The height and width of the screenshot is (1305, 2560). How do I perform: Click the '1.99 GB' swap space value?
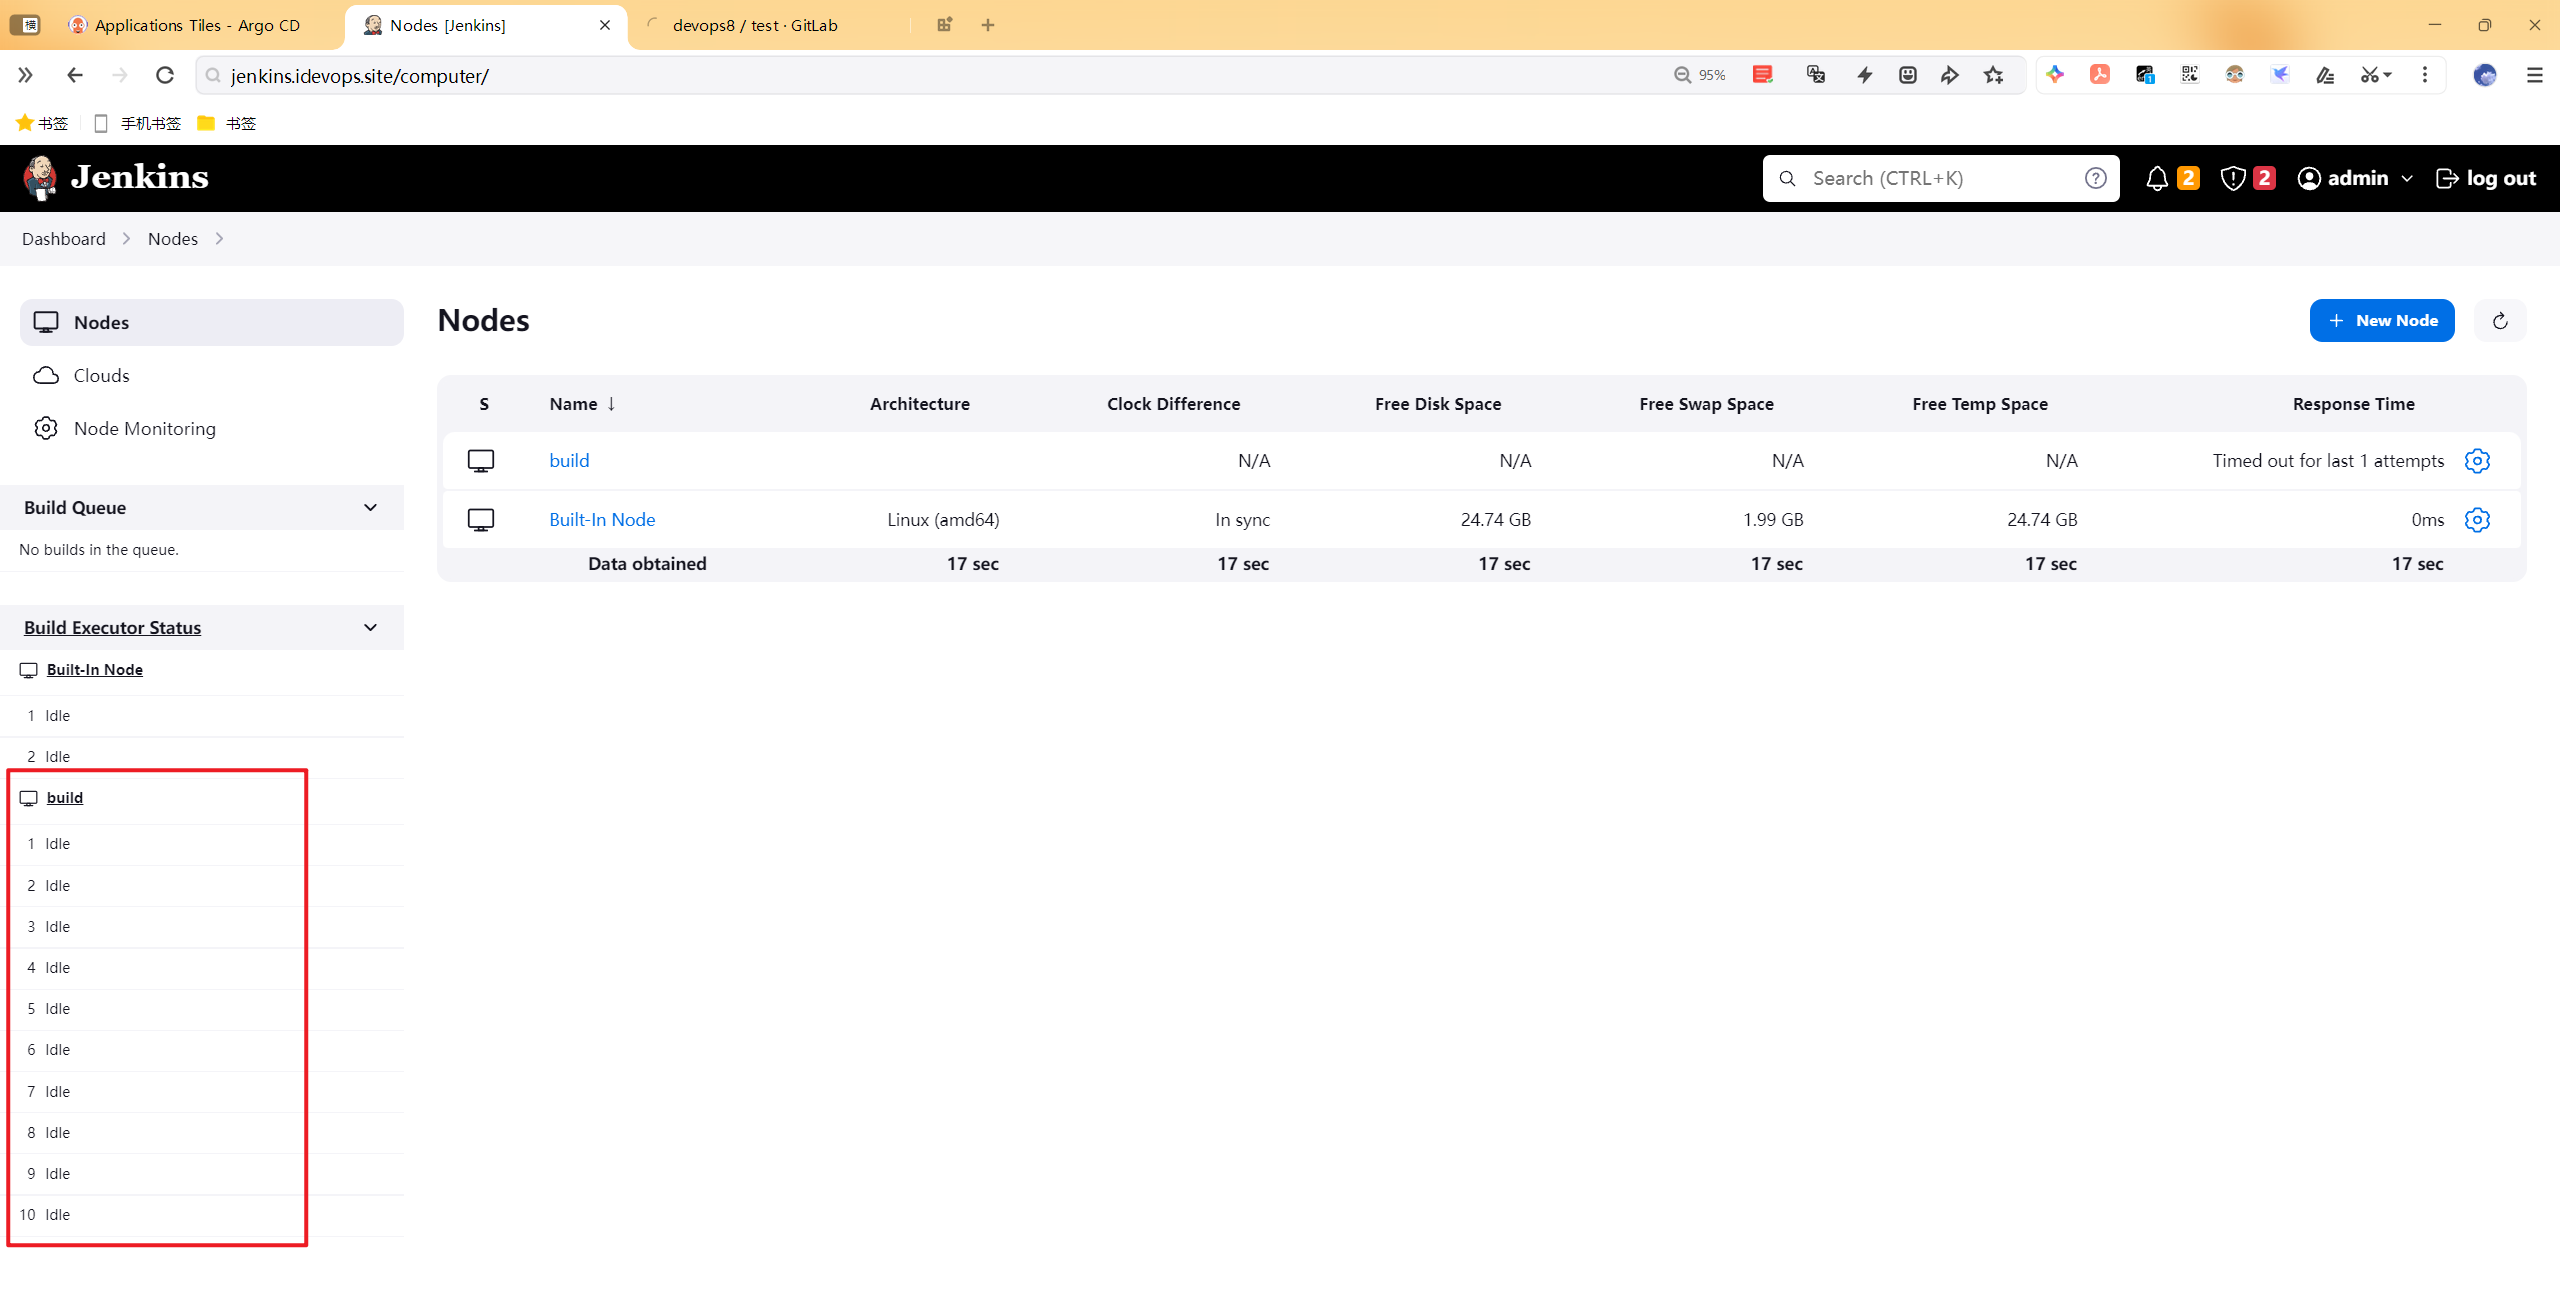point(1773,520)
